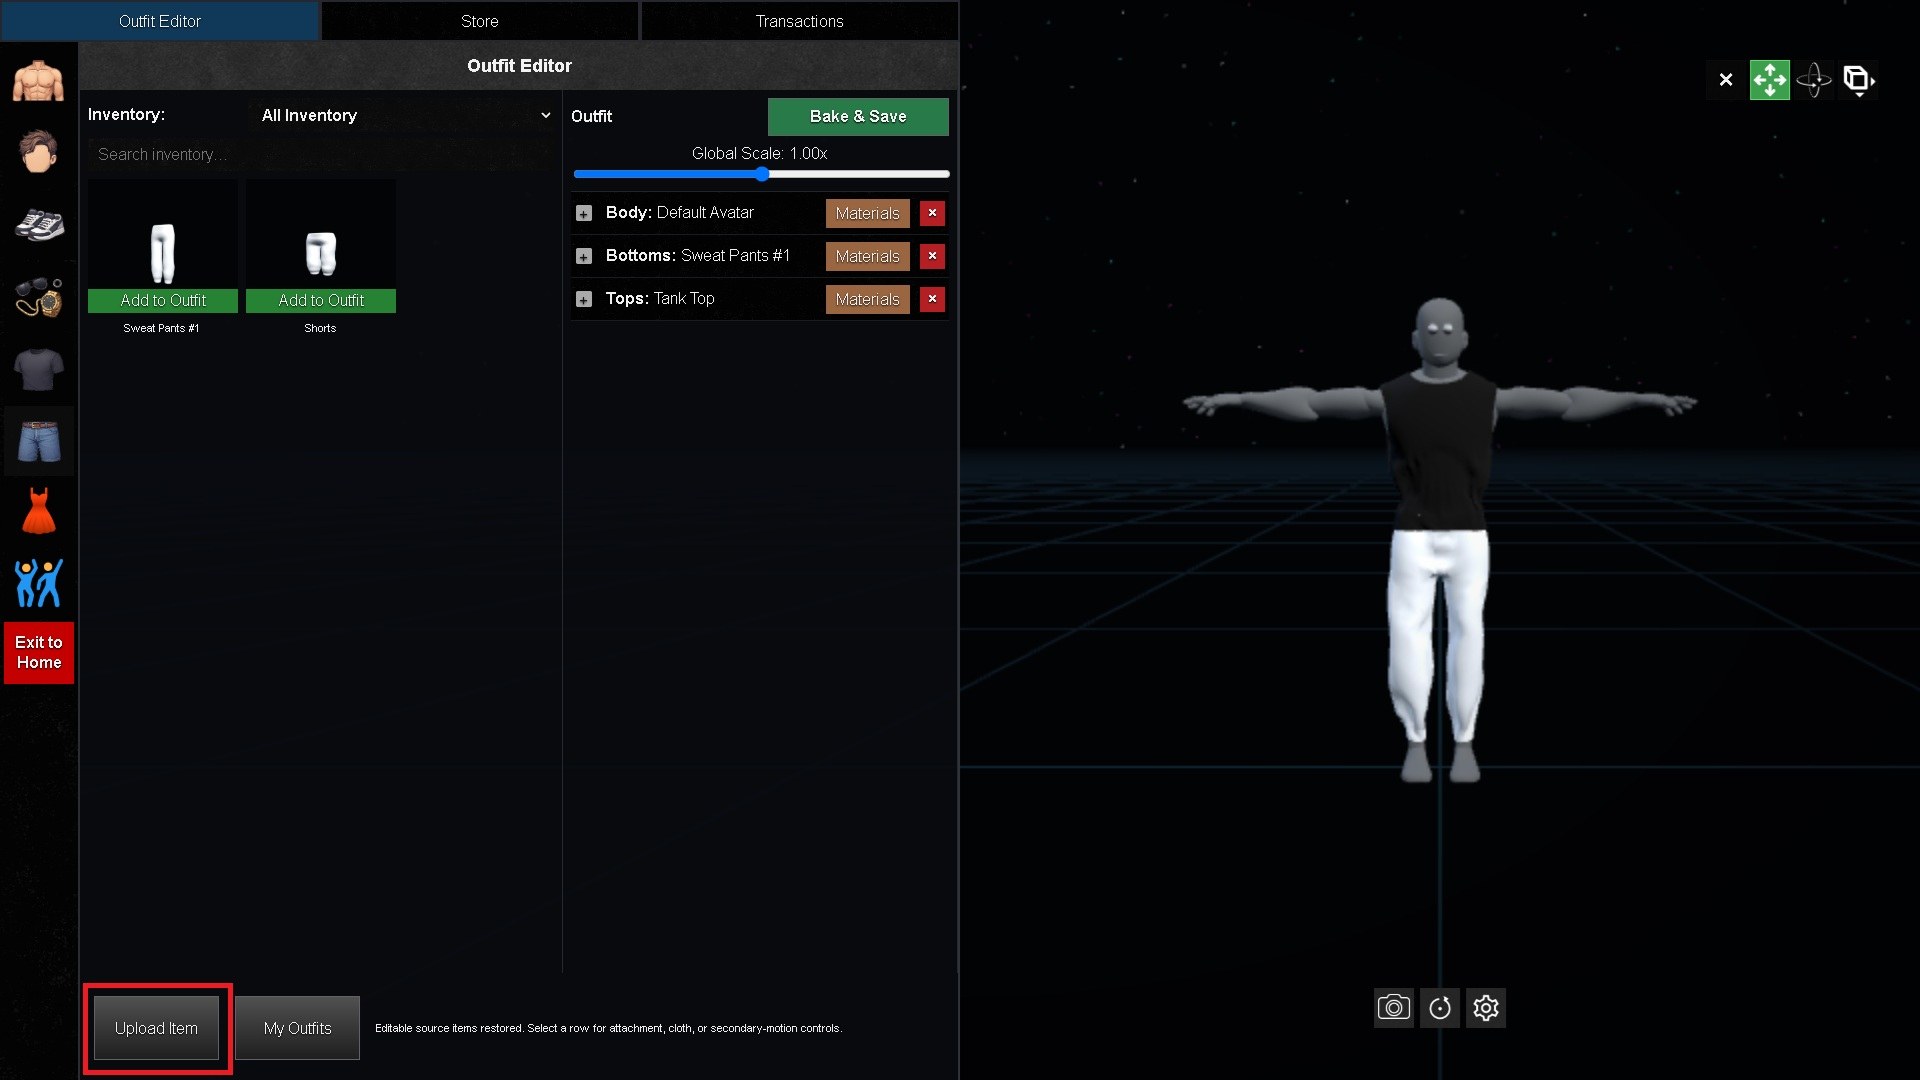Select the Sweat Pants #1 thumbnail image
1920x1080 pixels.
click(163, 236)
